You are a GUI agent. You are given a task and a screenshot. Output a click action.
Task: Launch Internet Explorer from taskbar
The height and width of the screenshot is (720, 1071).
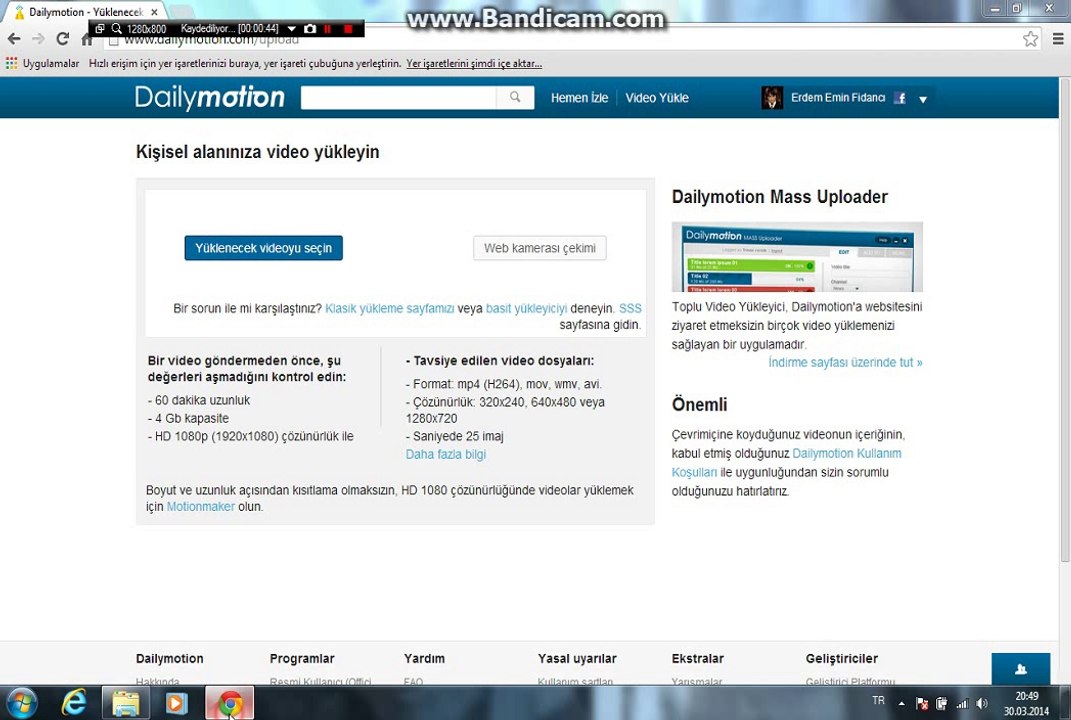(74, 702)
